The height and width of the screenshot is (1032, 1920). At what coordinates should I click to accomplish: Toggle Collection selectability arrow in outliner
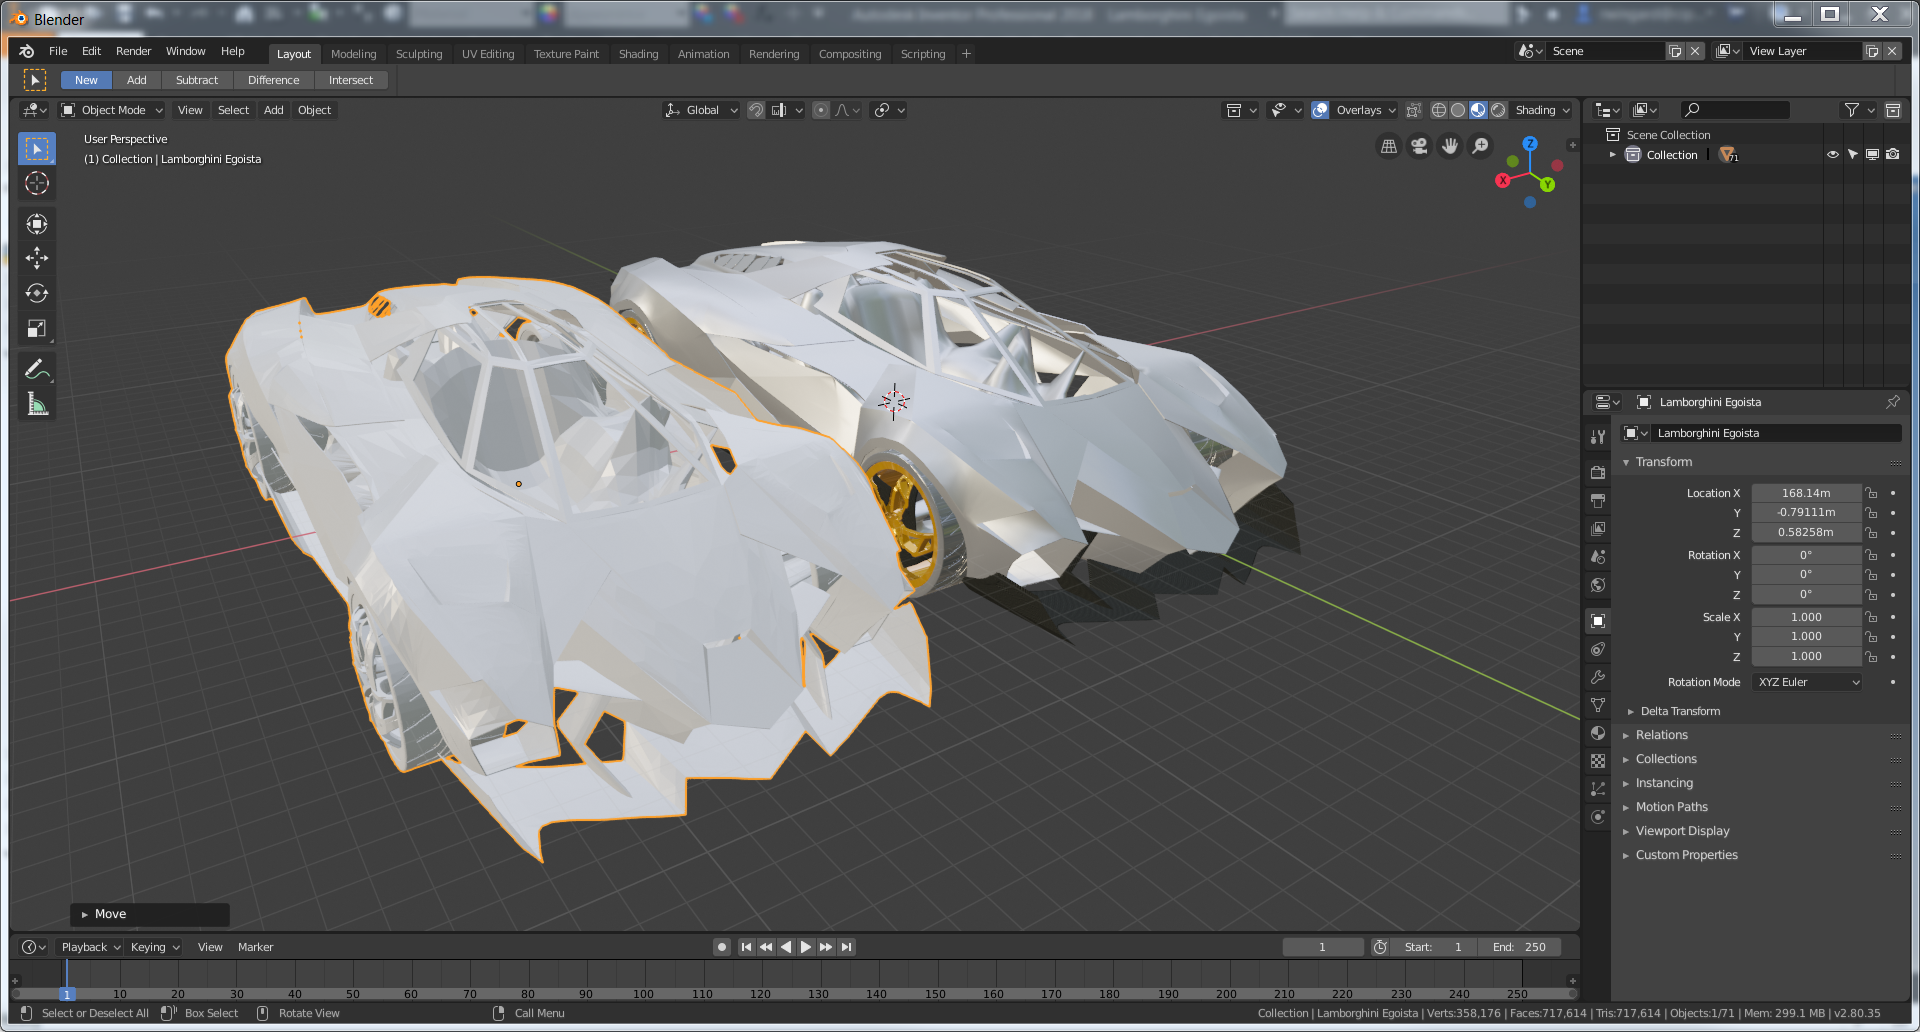click(1853, 155)
